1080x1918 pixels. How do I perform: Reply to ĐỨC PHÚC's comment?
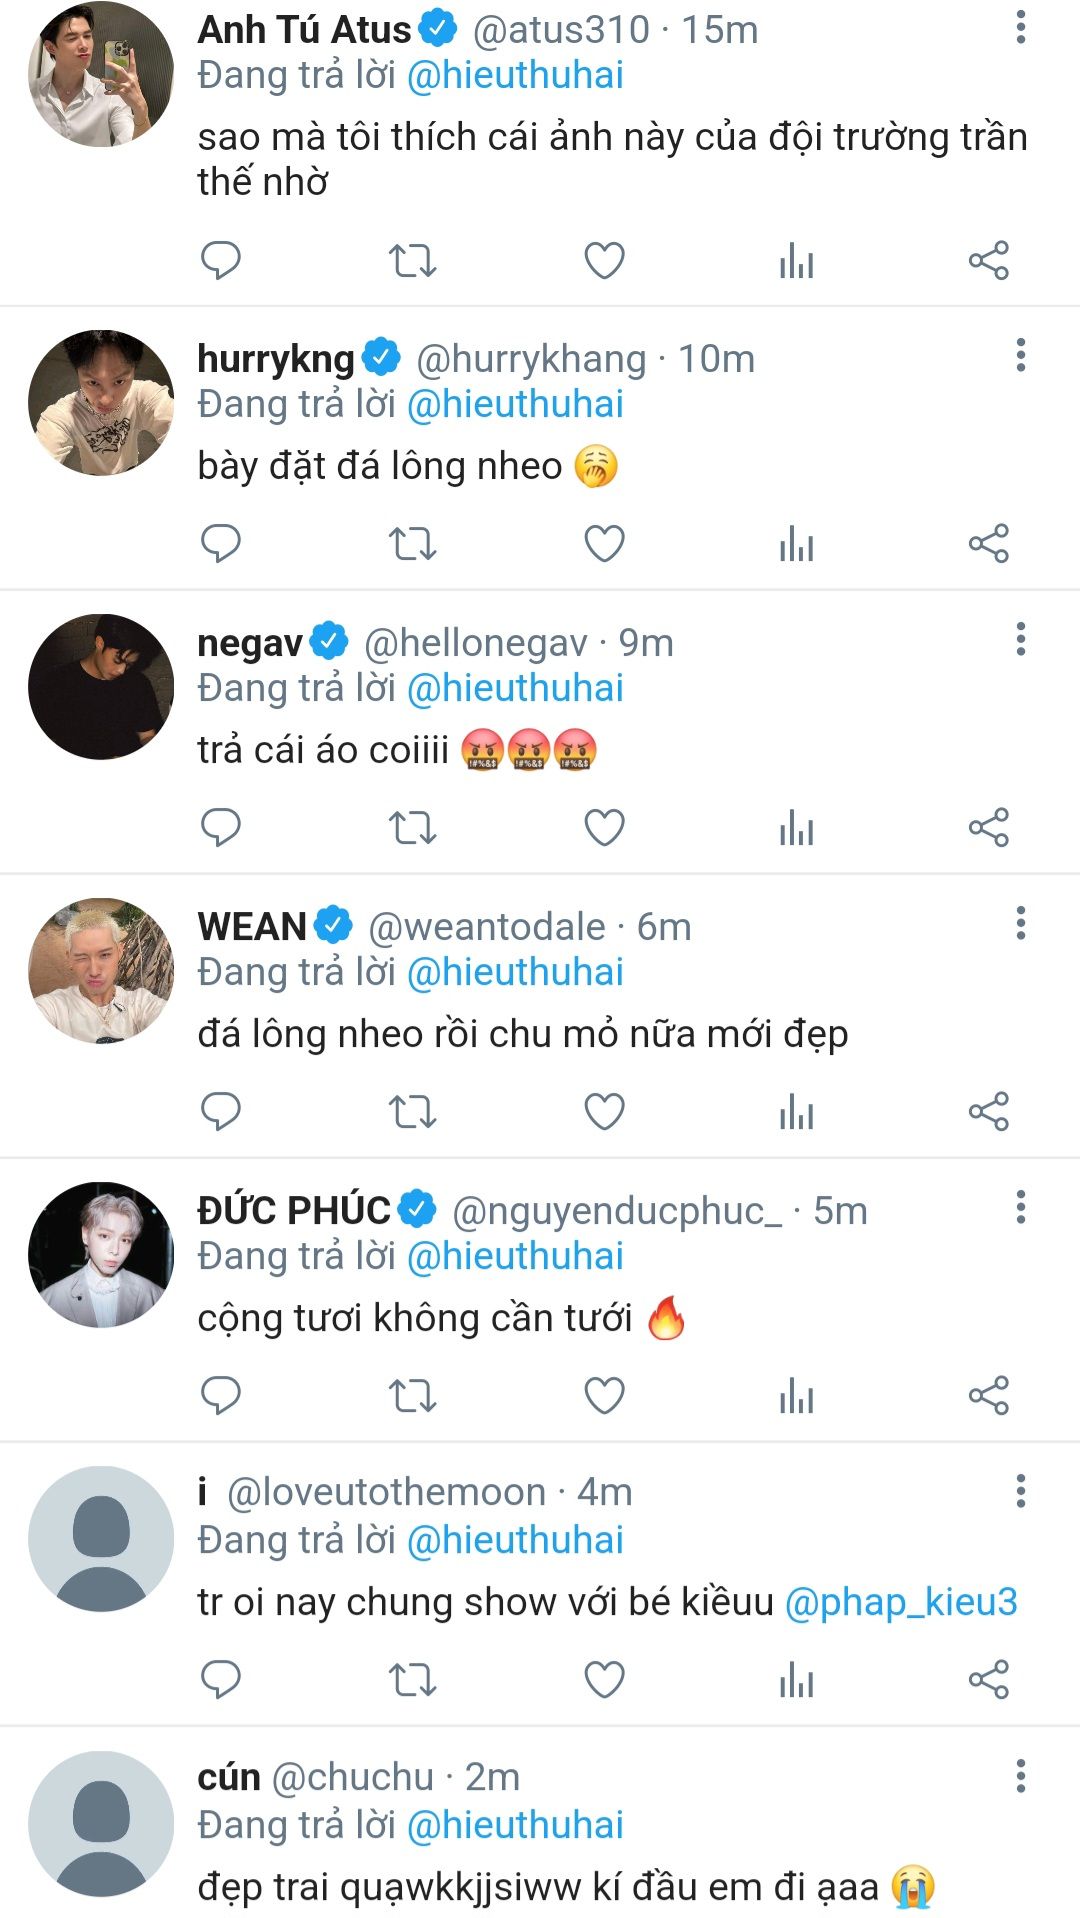tap(221, 1395)
